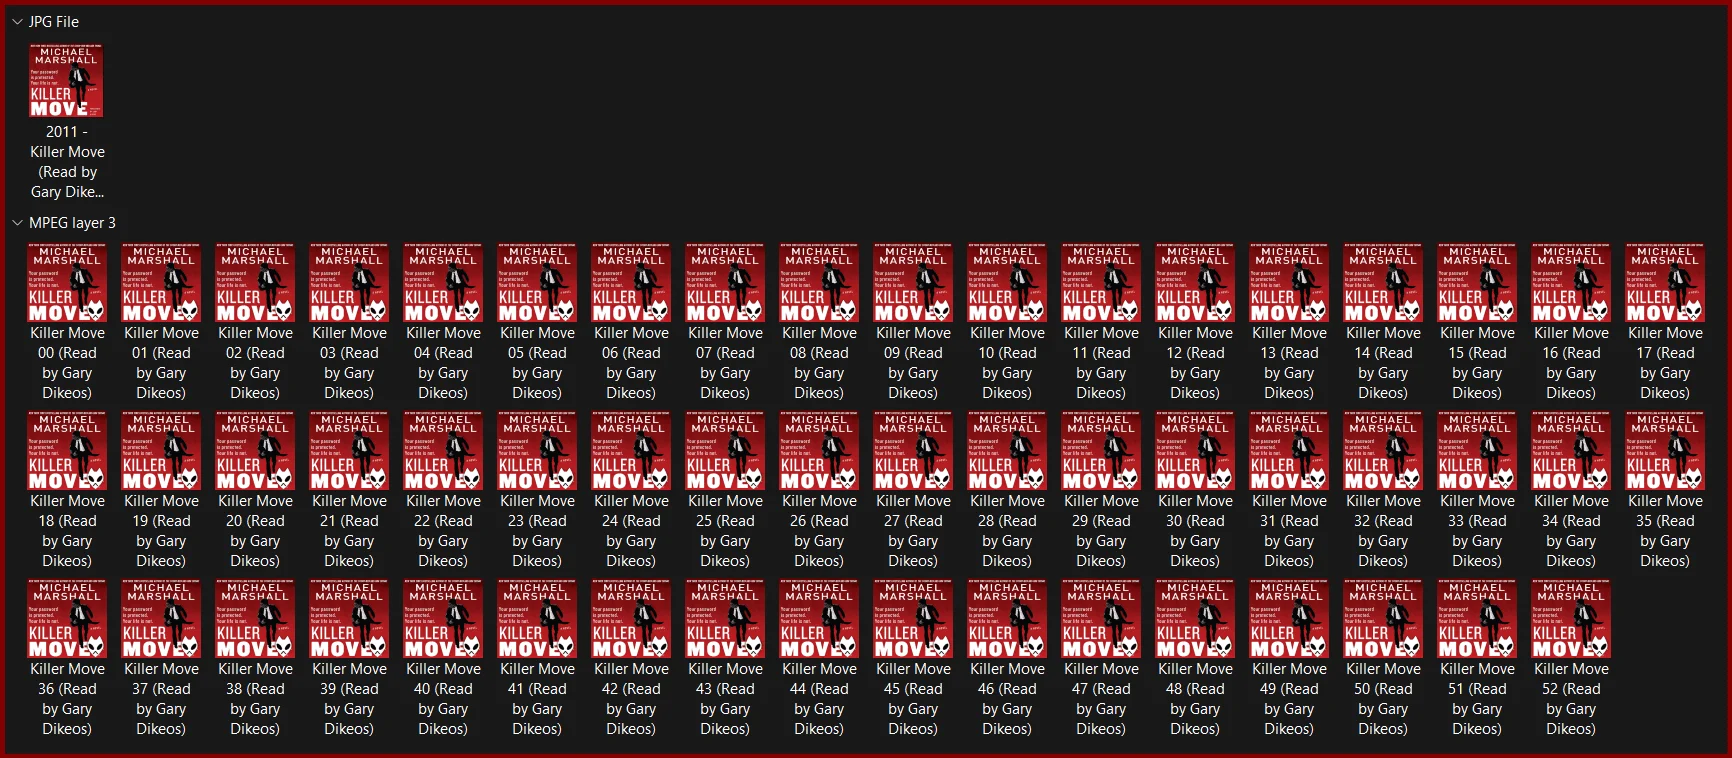Click the file name 'Killer Move 23 (Read by Gary Dikeos)'
The width and height of the screenshot is (1732, 758).
[537, 531]
